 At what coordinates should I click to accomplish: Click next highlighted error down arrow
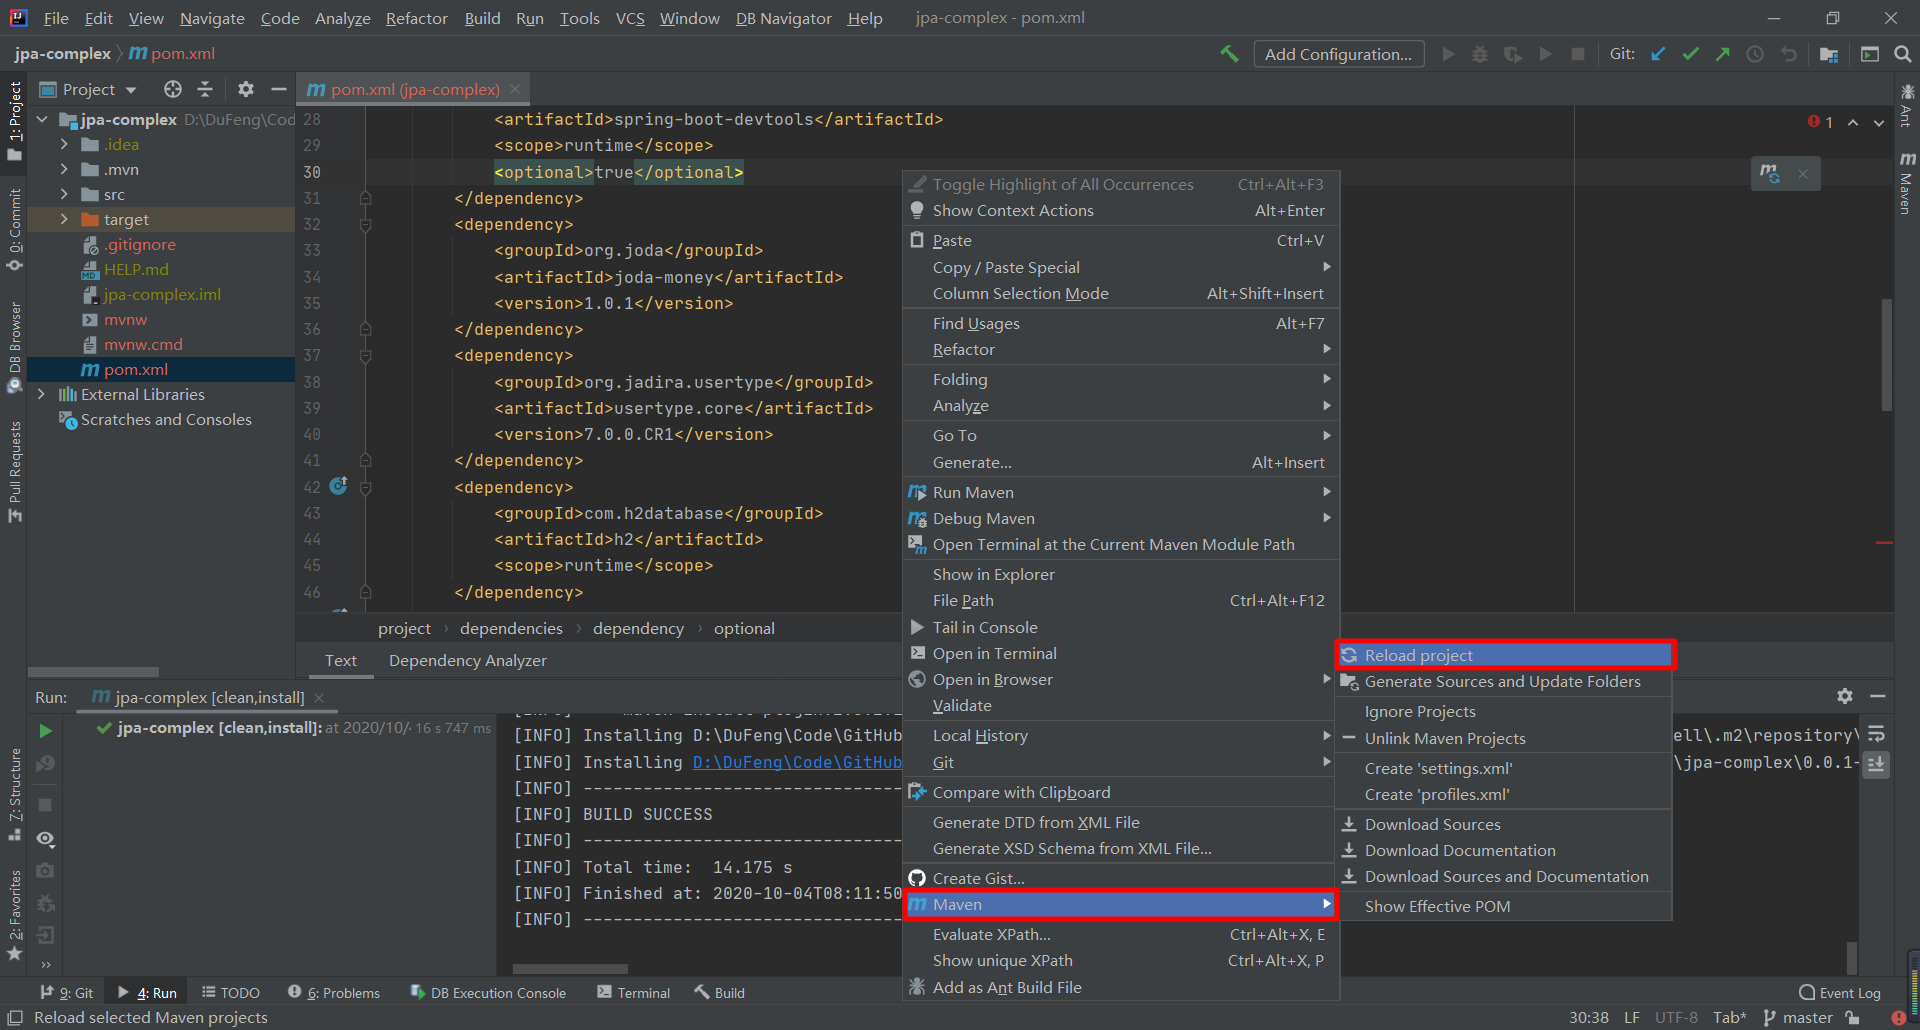(1879, 123)
